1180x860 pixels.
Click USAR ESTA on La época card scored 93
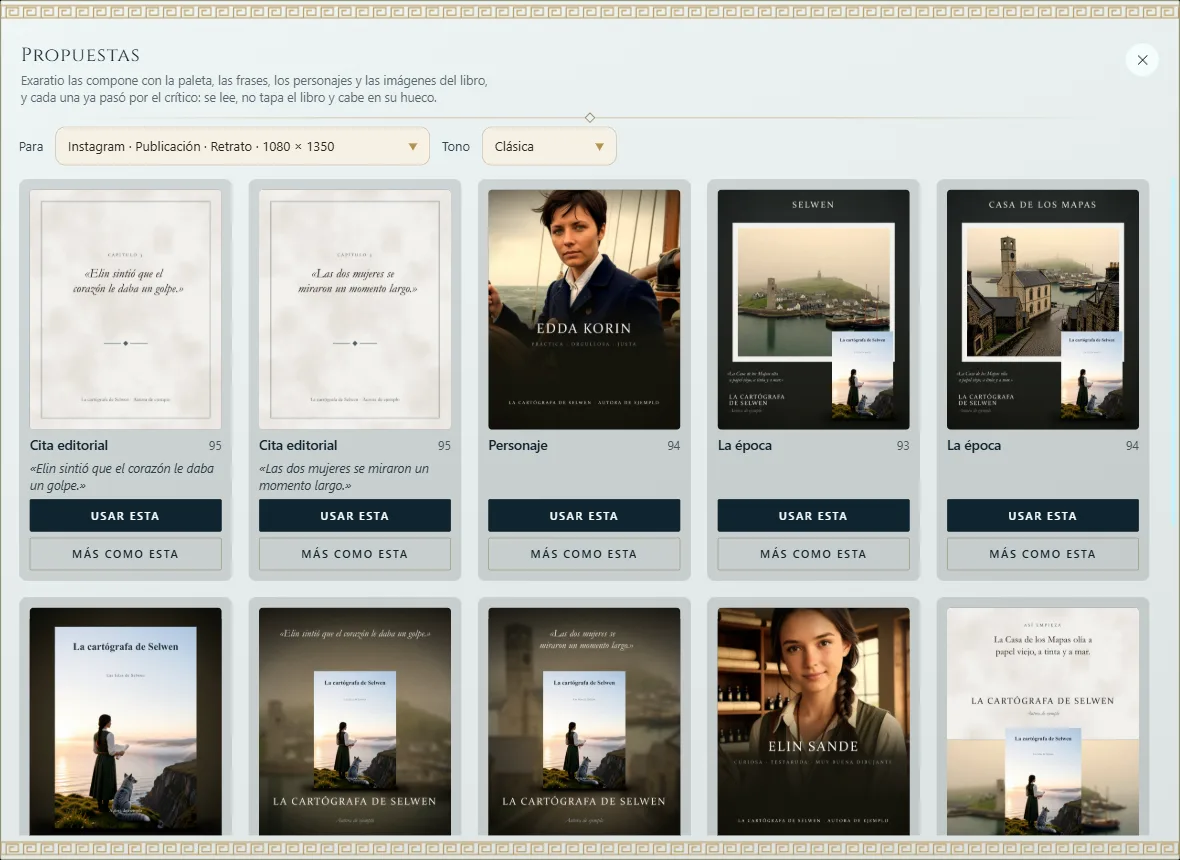click(814, 515)
